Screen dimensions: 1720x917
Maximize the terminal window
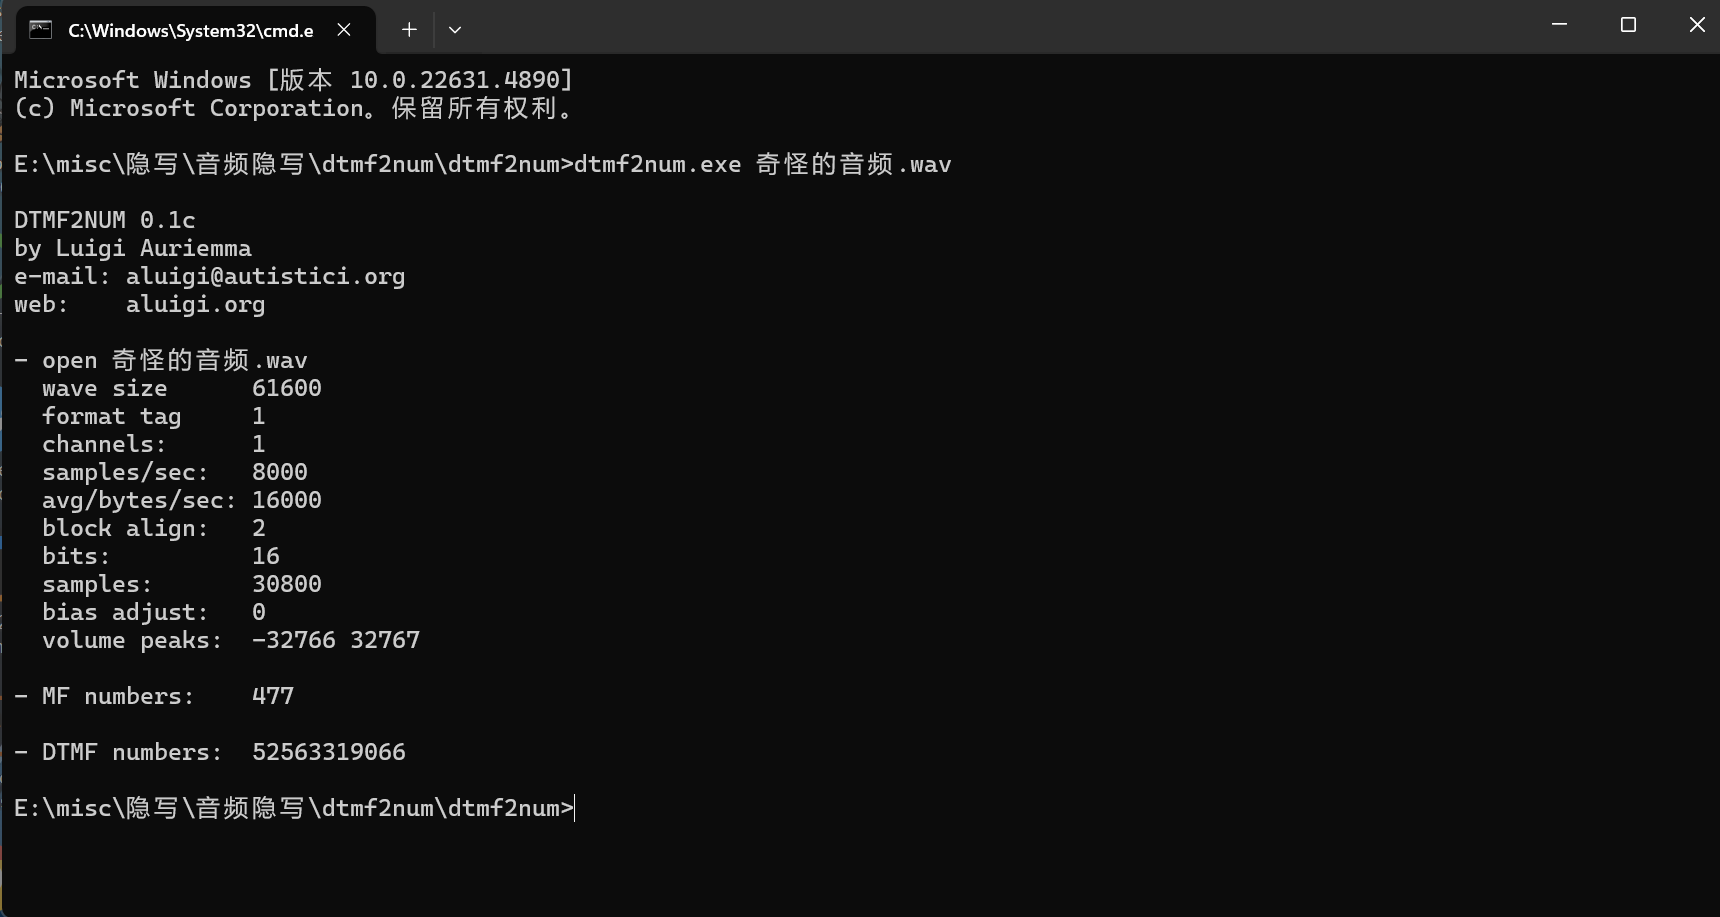1628,25
